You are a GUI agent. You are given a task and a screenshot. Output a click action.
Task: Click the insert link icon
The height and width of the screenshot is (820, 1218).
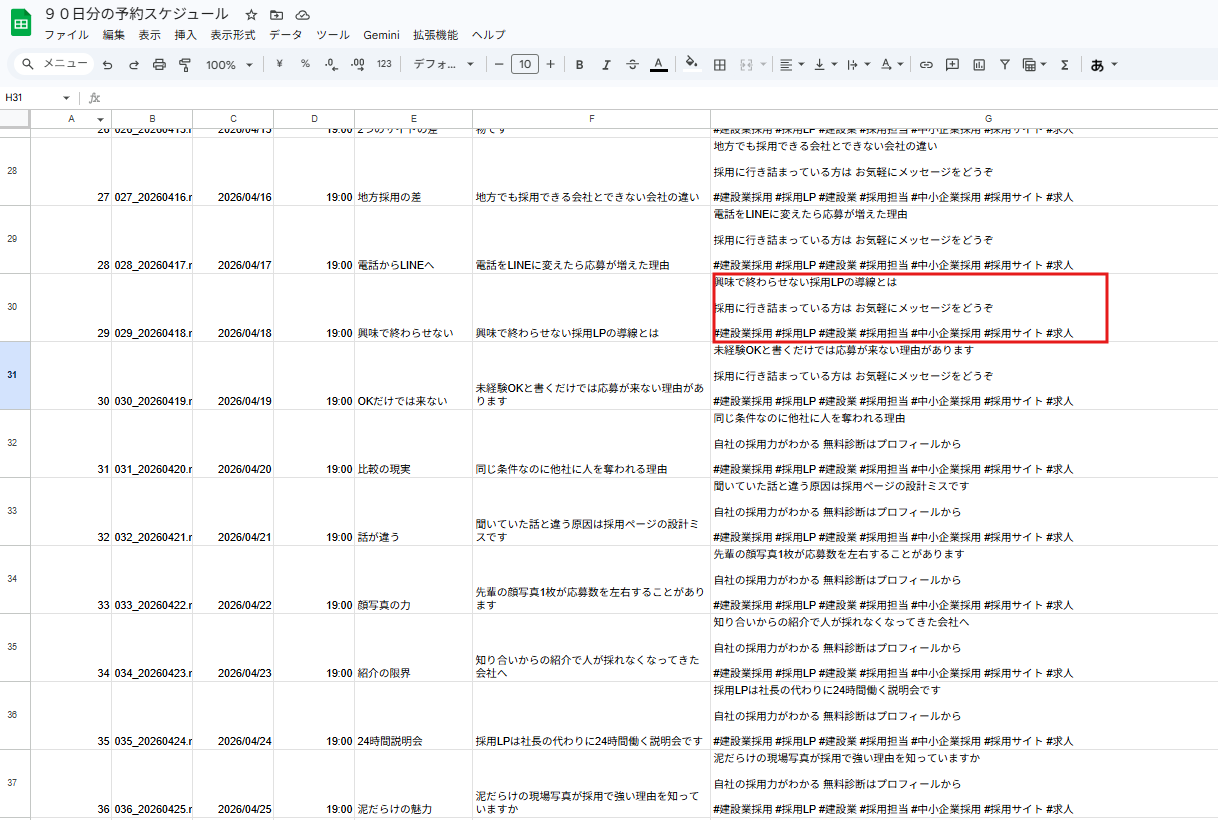click(926, 64)
